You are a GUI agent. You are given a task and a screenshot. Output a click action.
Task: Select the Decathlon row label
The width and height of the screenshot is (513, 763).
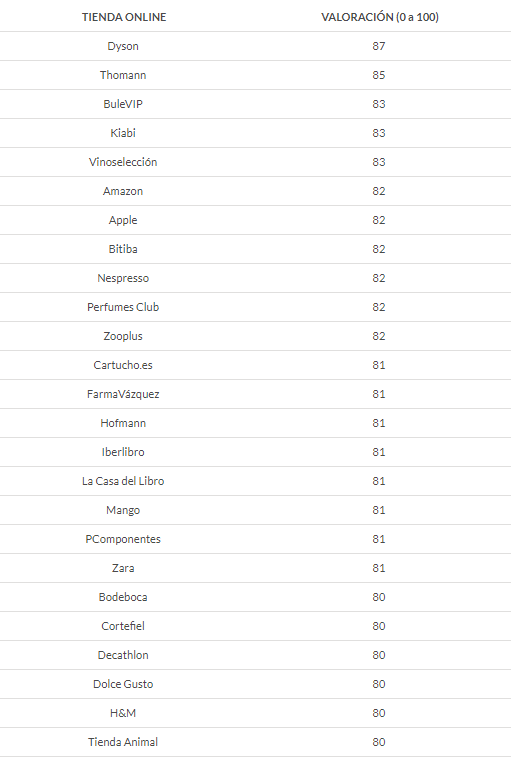coord(123,655)
